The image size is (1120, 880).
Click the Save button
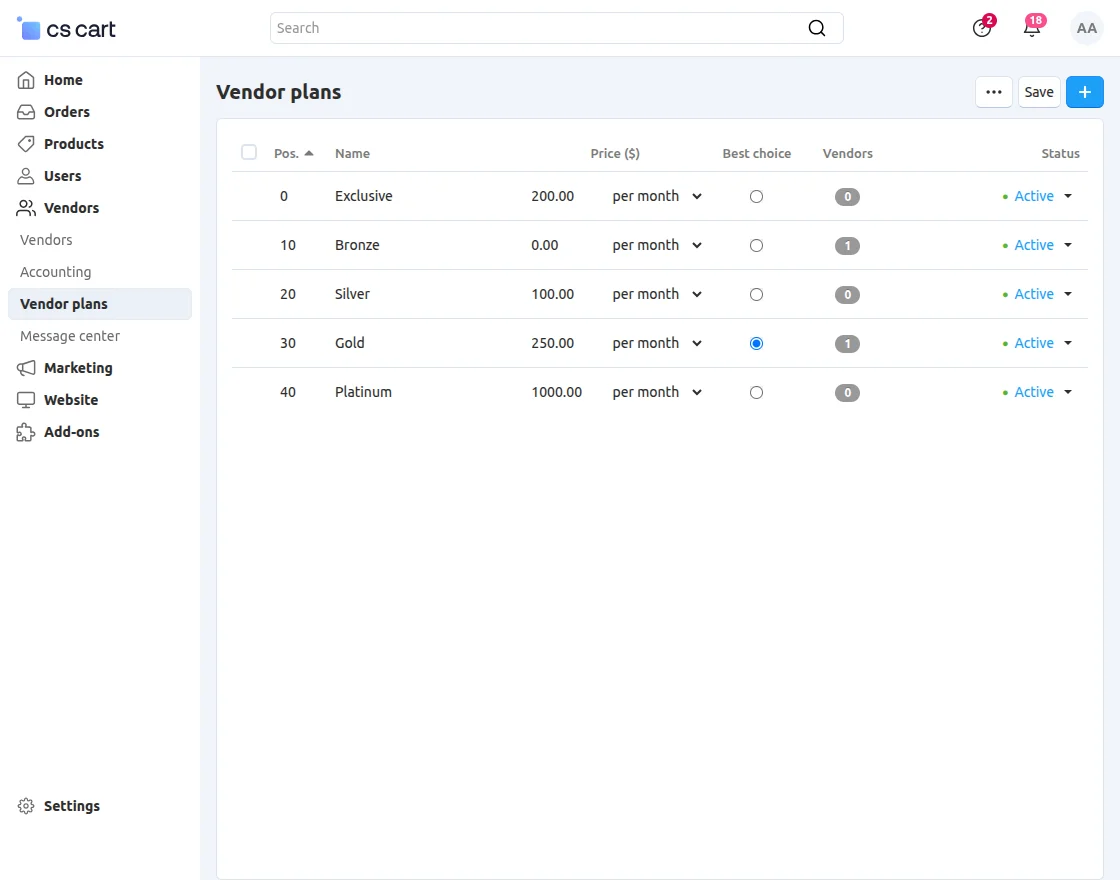point(1039,92)
